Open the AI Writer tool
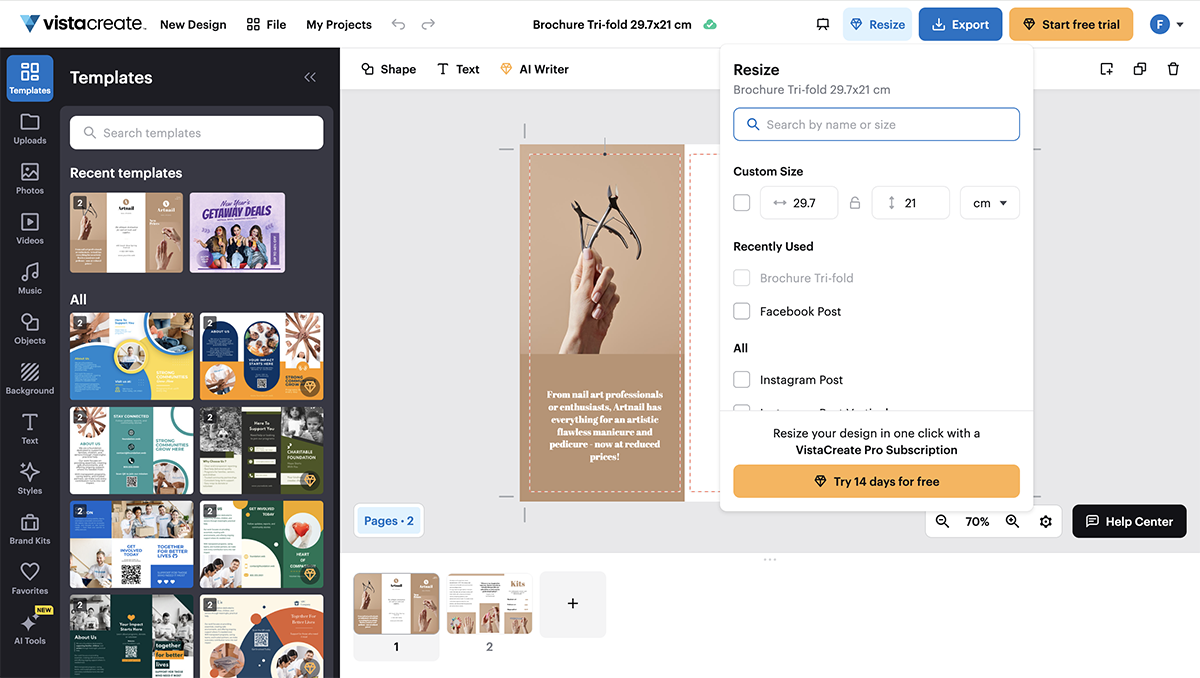The width and height of the screenshot is (1200, 678). point(534,69)
